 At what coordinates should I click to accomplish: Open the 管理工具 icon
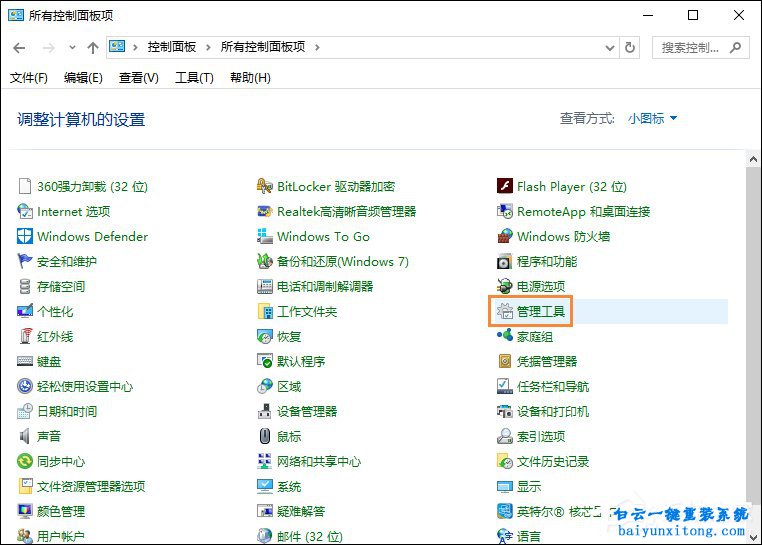(505, 312)
